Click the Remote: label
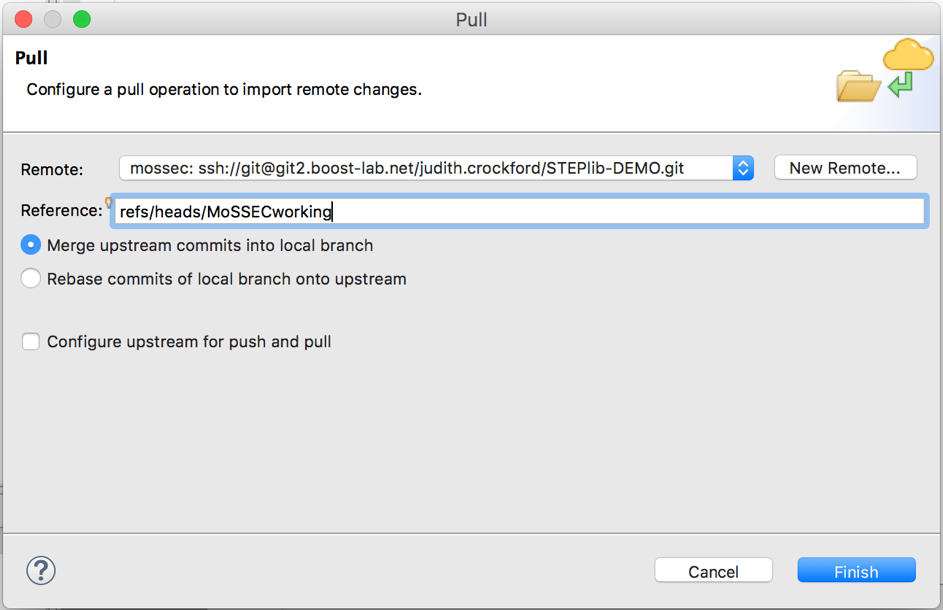Viewport: 943px width, 610px height. tap(52, 170)
